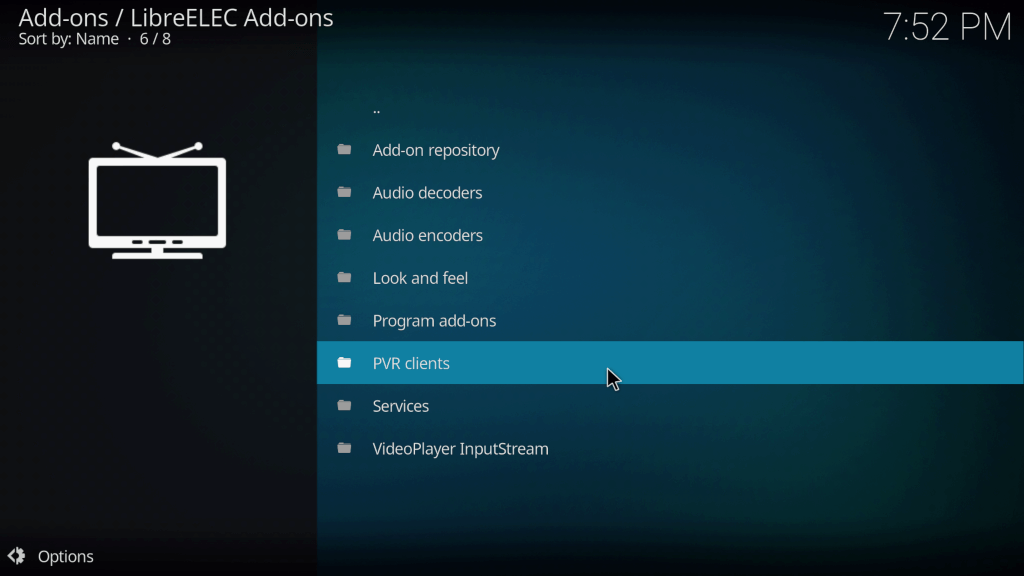Click the large TV icon in the sidebar
The image size is (1024, 576).
pyautogui.click(x=157, y=201)
